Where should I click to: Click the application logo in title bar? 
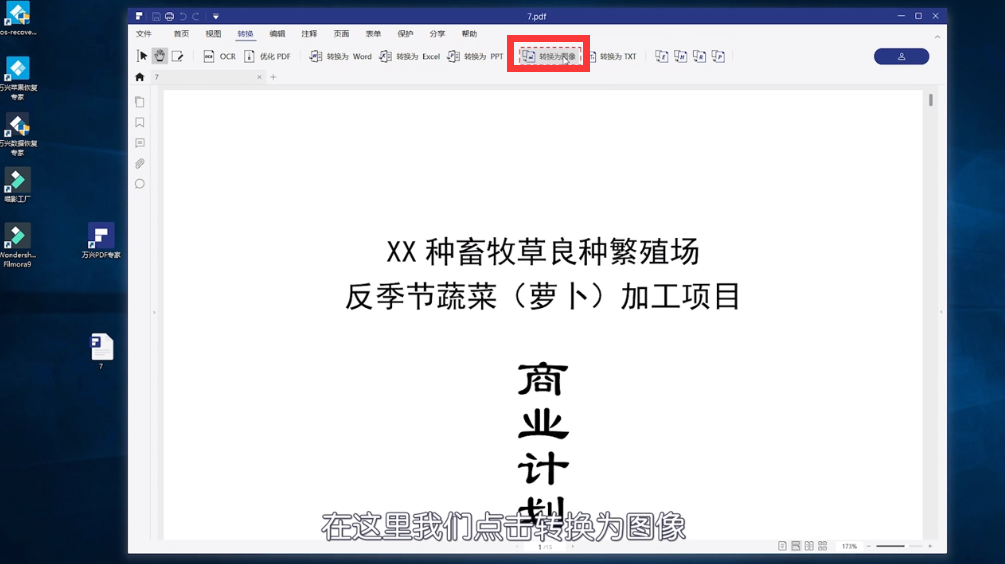click(x=139, y=16)
